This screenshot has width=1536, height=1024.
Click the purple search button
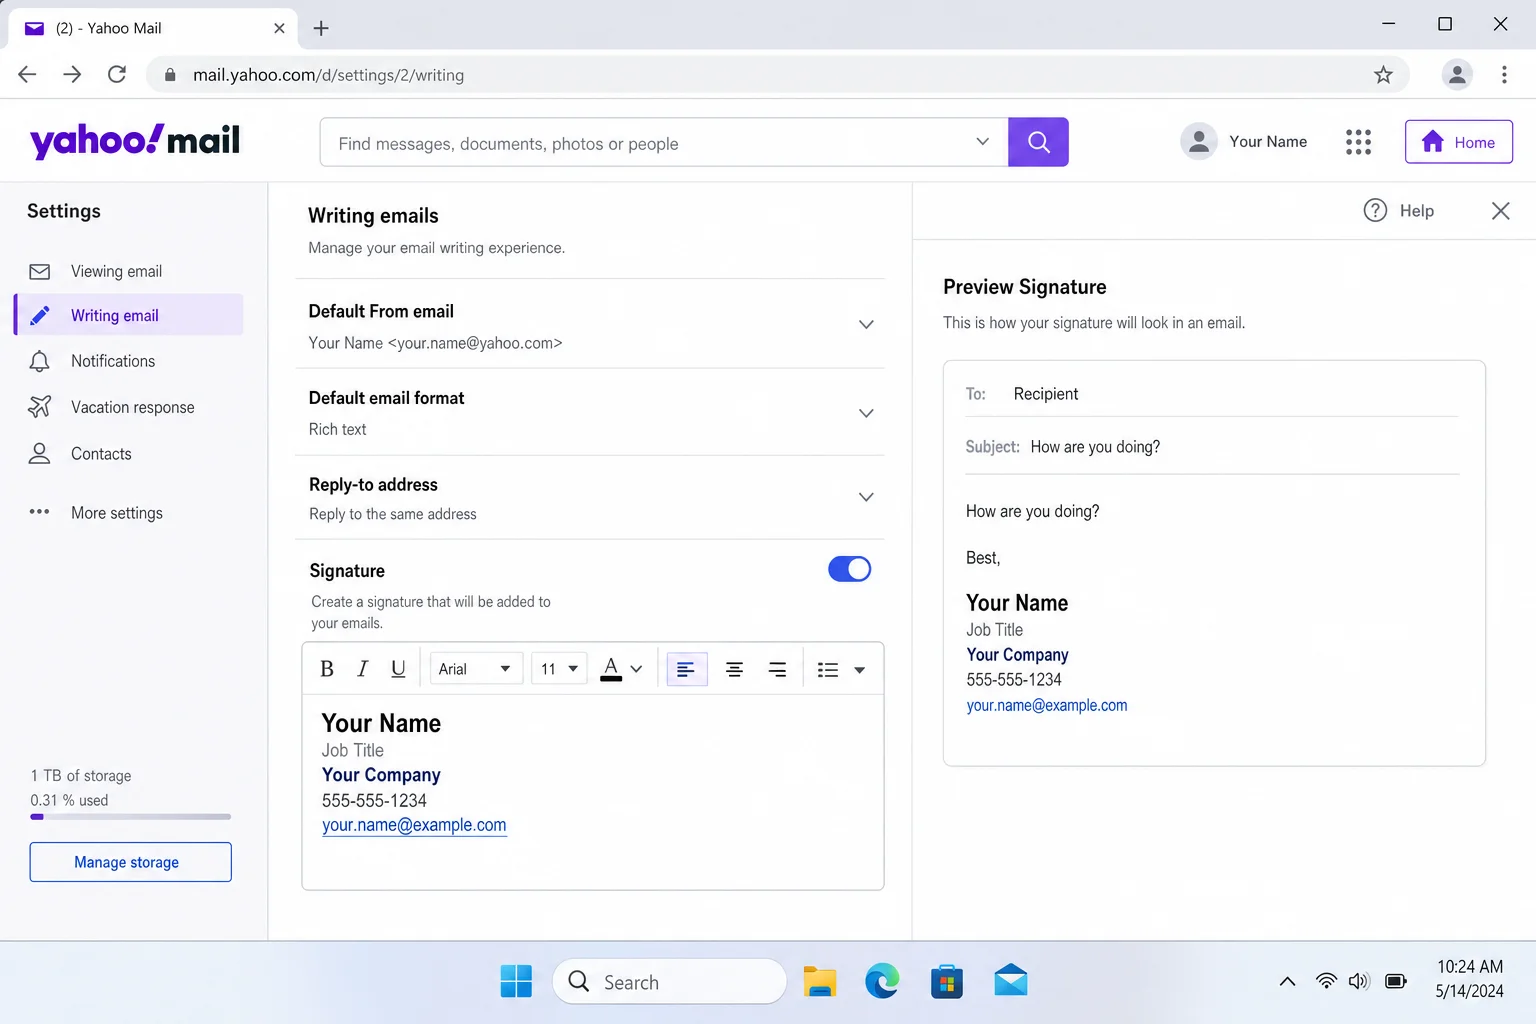[x=1038, y=142]
